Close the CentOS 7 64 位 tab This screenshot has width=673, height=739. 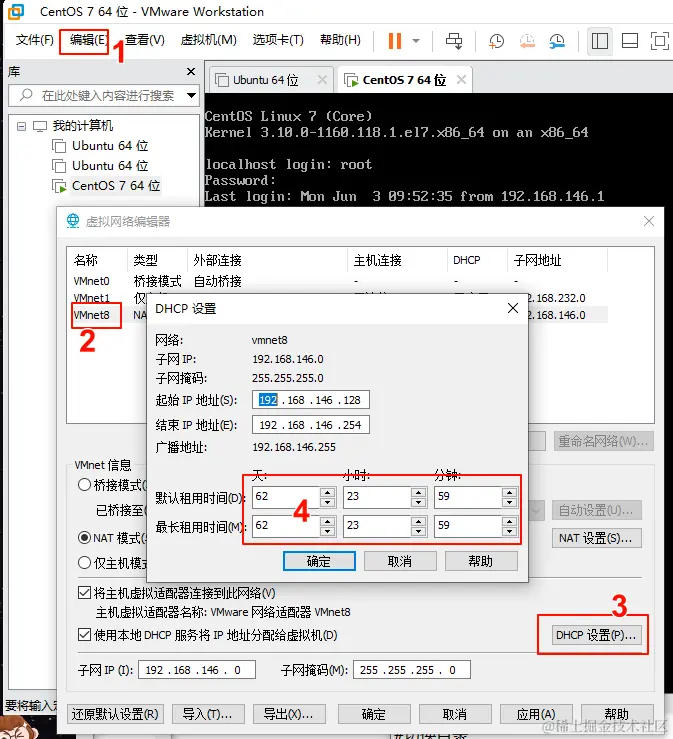pyautogui.click(x=462, y=80)
